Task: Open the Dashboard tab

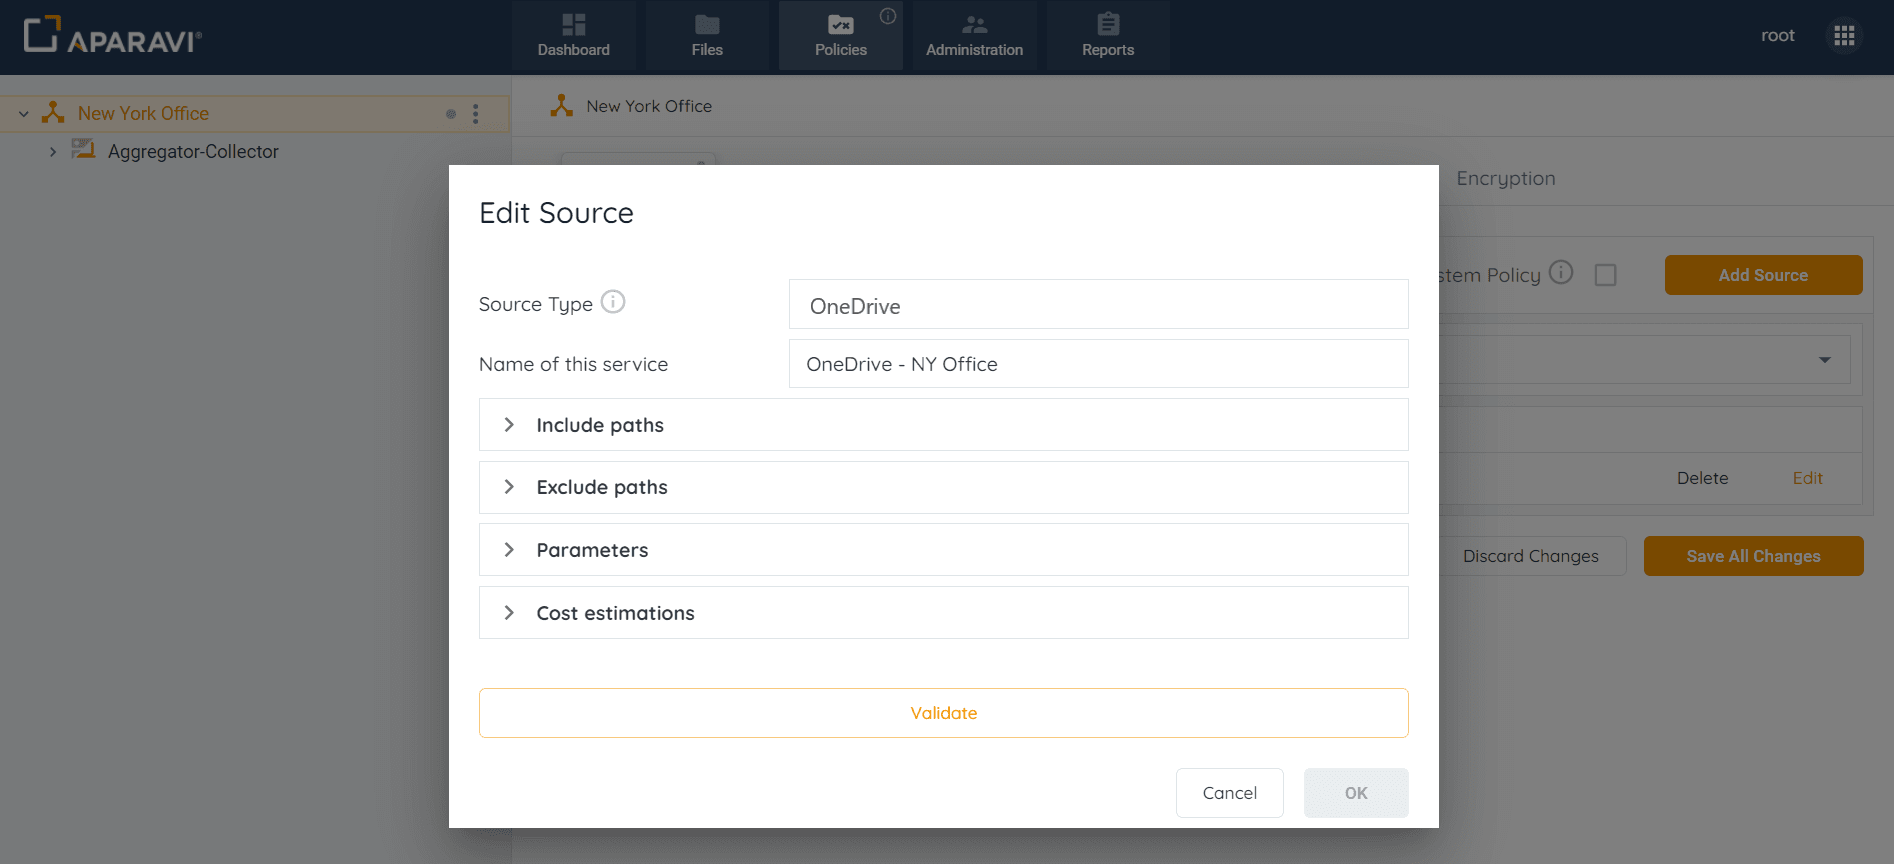Action: point(573,36)
